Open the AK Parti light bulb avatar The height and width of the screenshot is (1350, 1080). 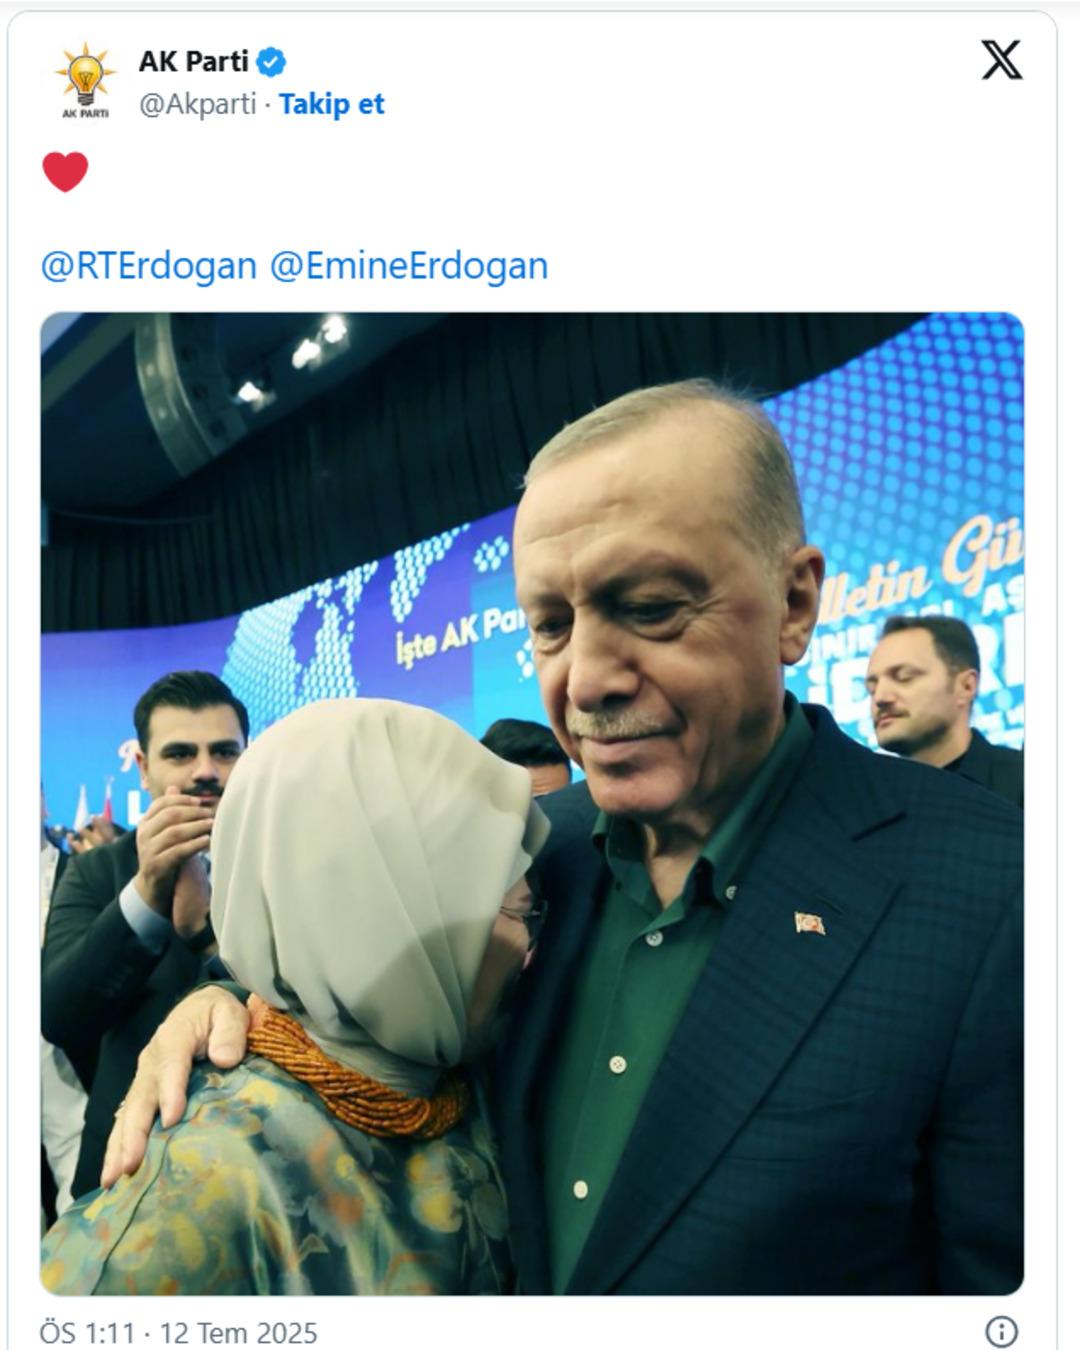click(x=85, y=82)
